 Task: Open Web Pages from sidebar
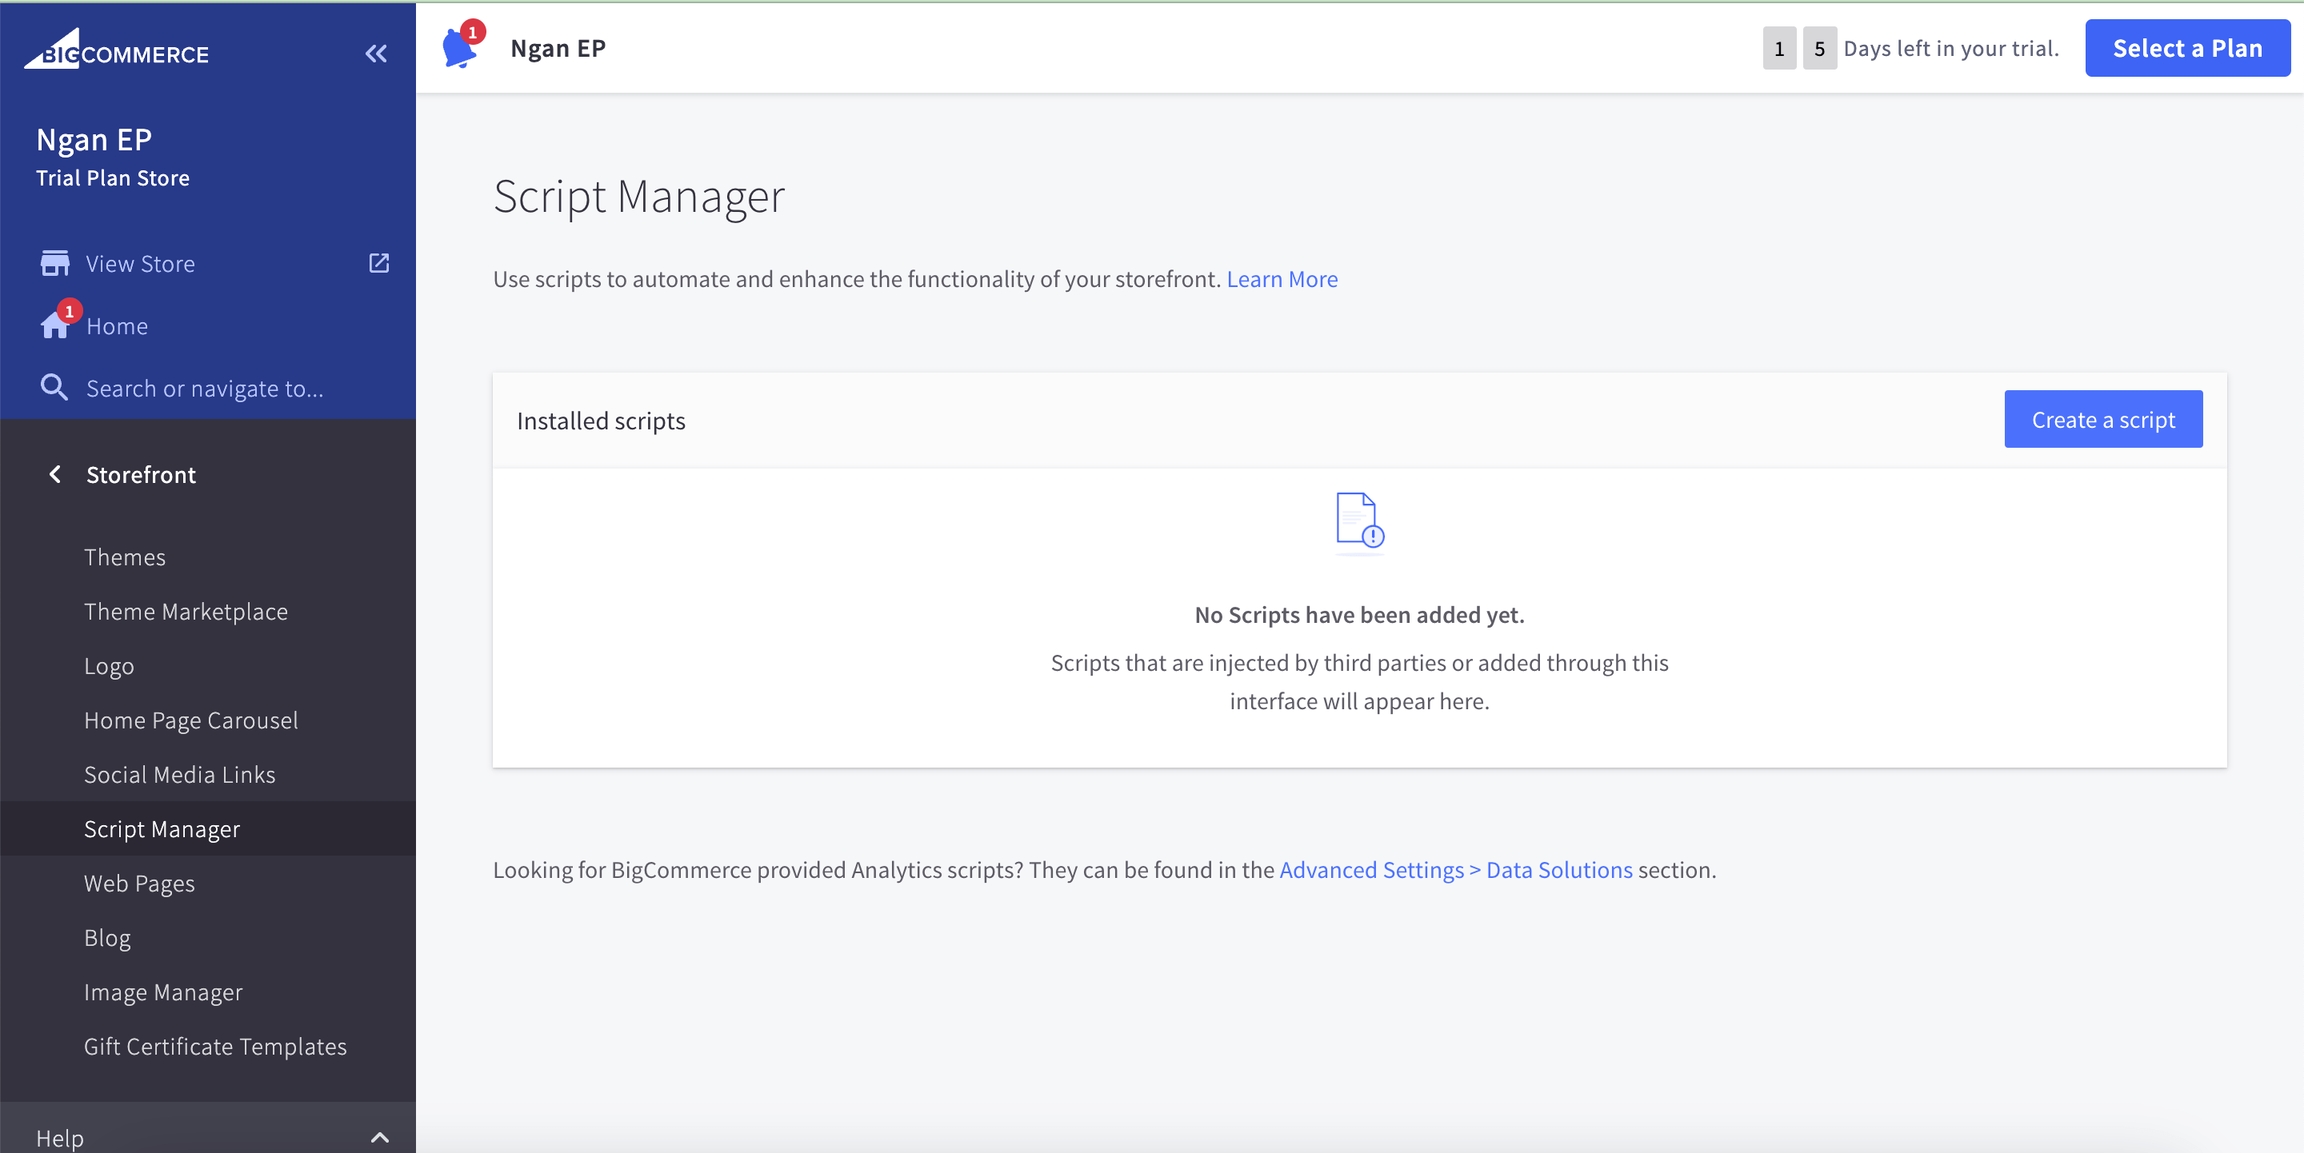click(x=139, y=883)
